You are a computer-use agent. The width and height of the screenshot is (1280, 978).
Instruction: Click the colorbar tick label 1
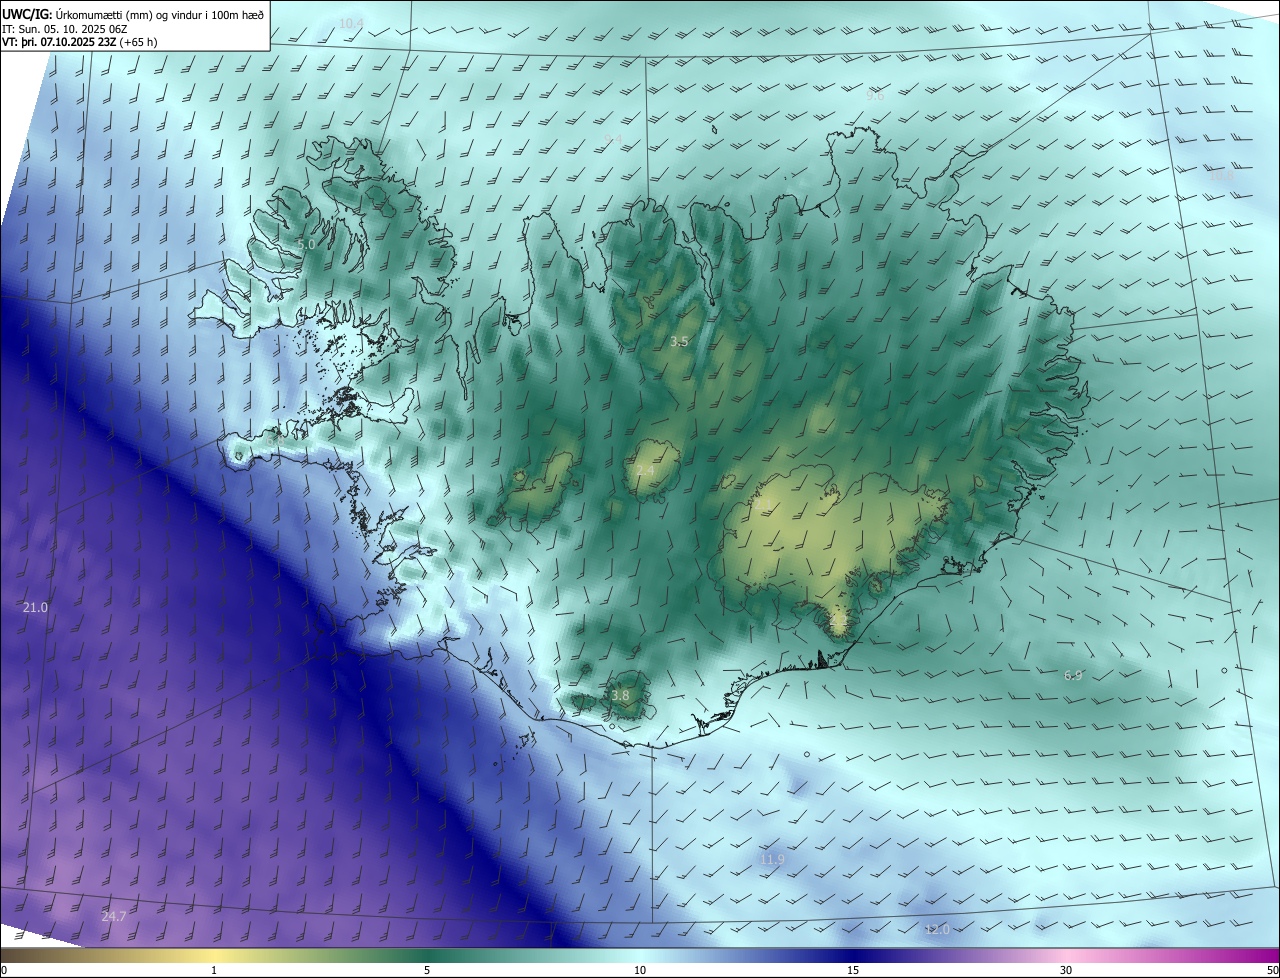[214, 971]
